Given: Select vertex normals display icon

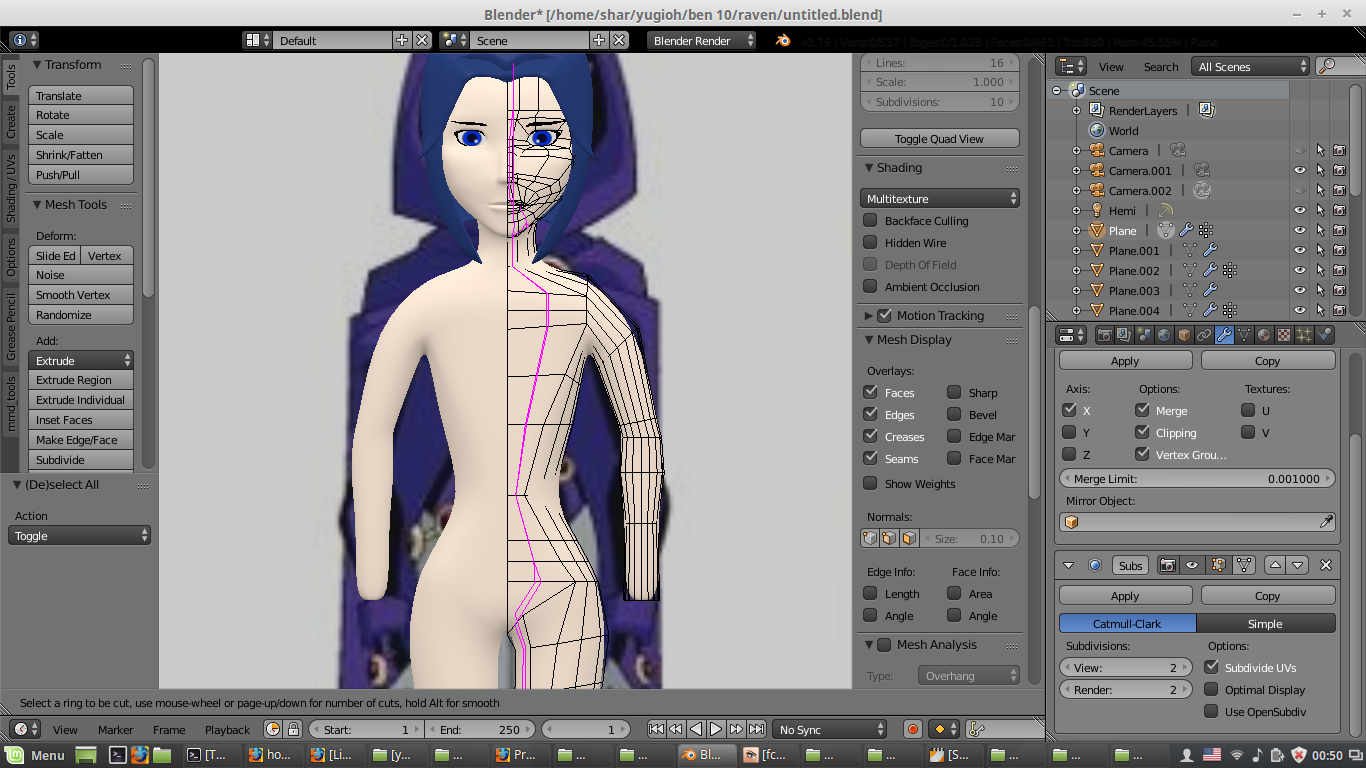Looking at the screenshot, I should pyautogui.click(x=870, y=538).
